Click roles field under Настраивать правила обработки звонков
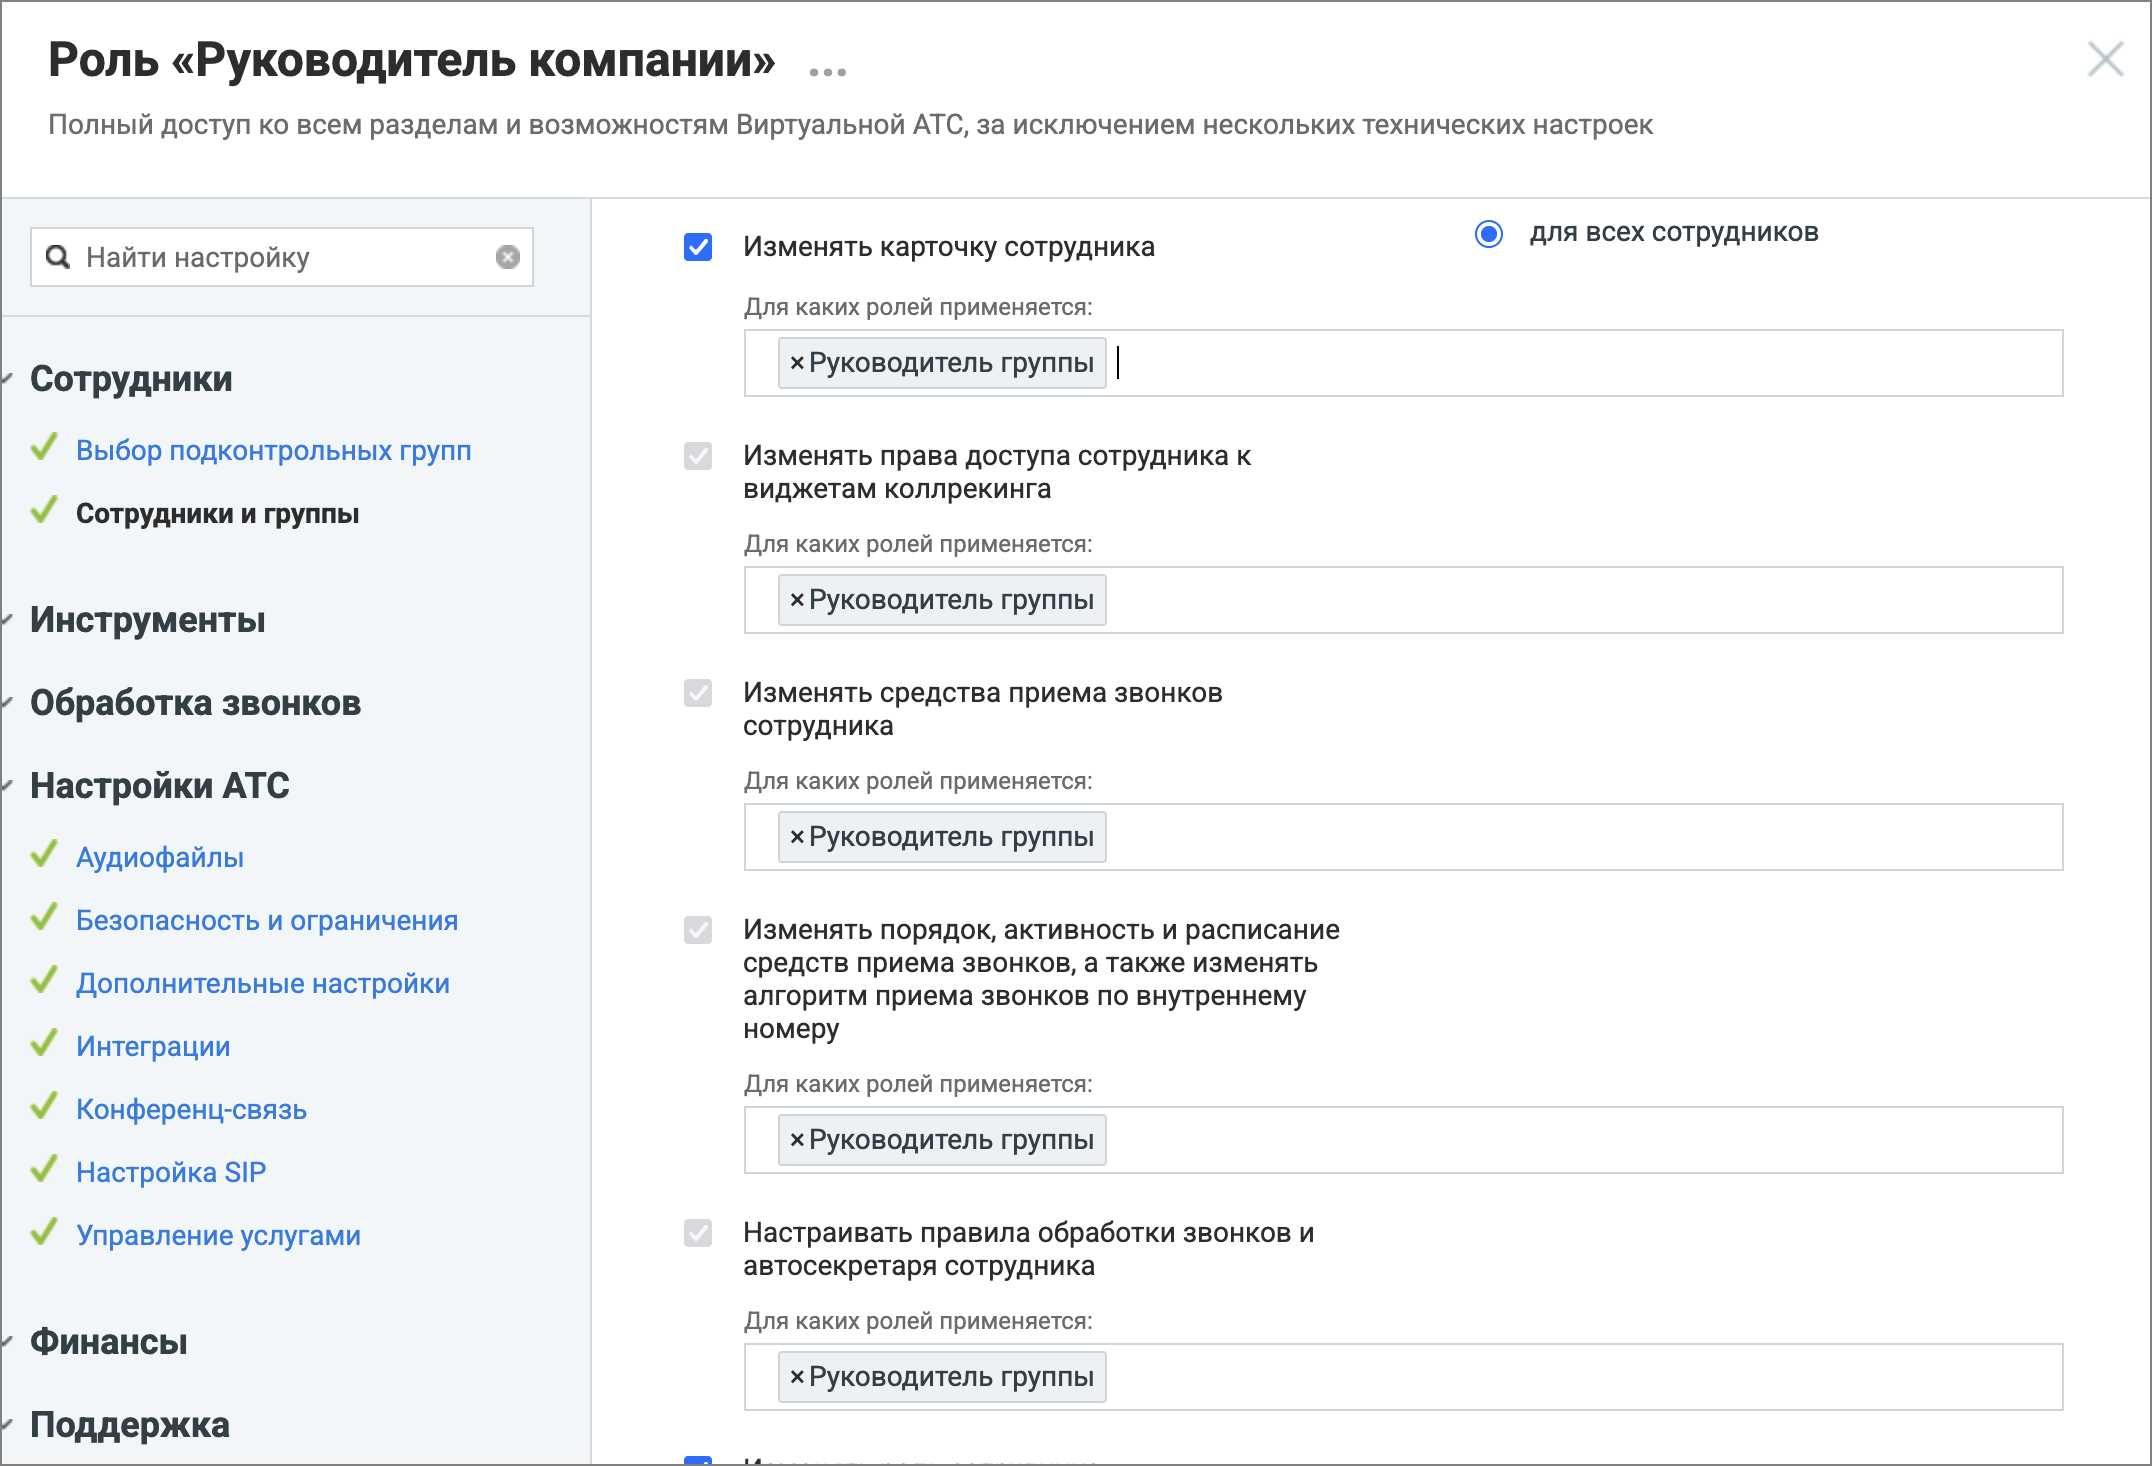The image size is (2152, 1466). 1403,1377
